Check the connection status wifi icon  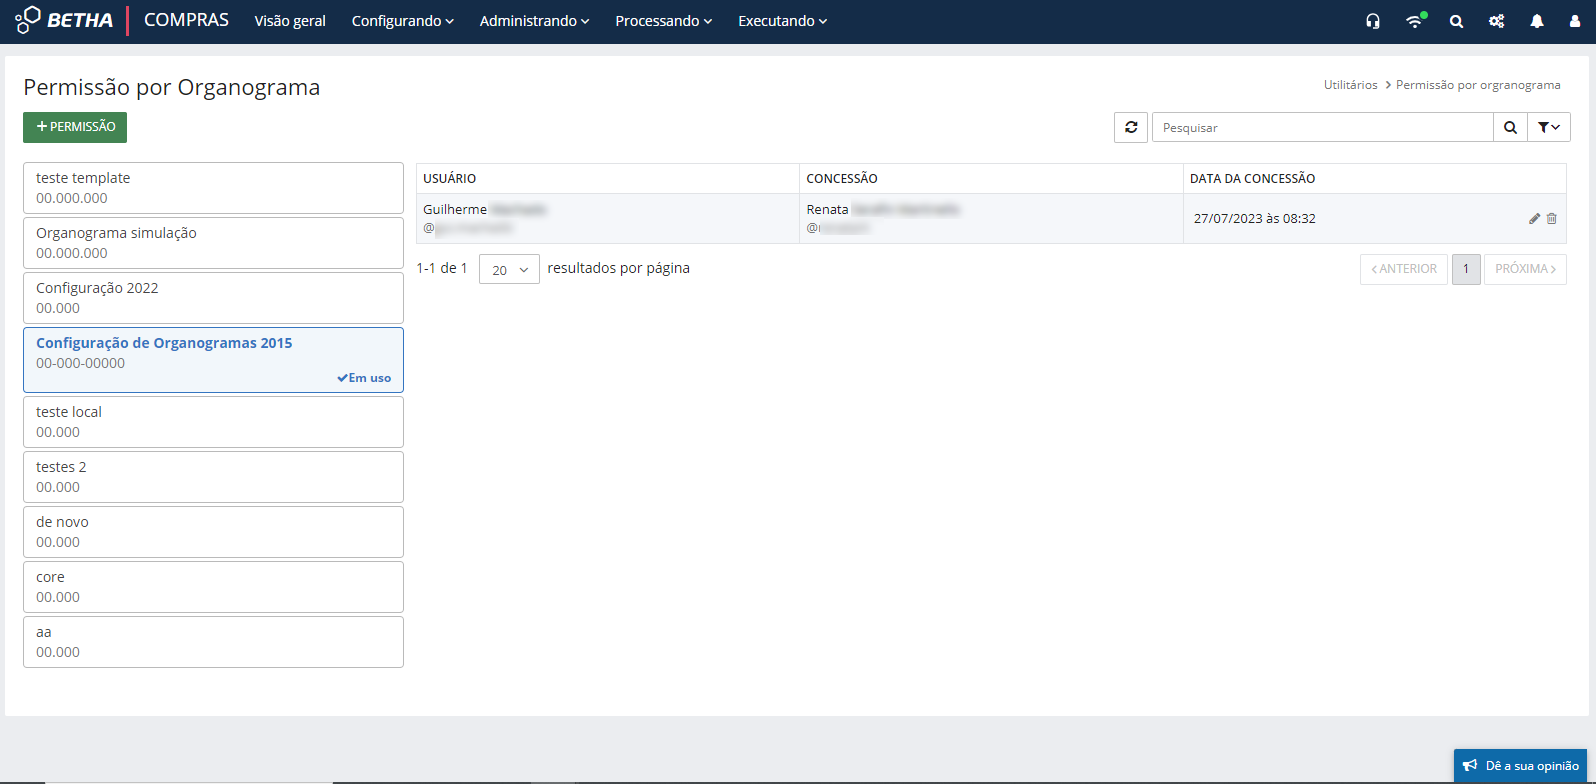point(1415,21)
